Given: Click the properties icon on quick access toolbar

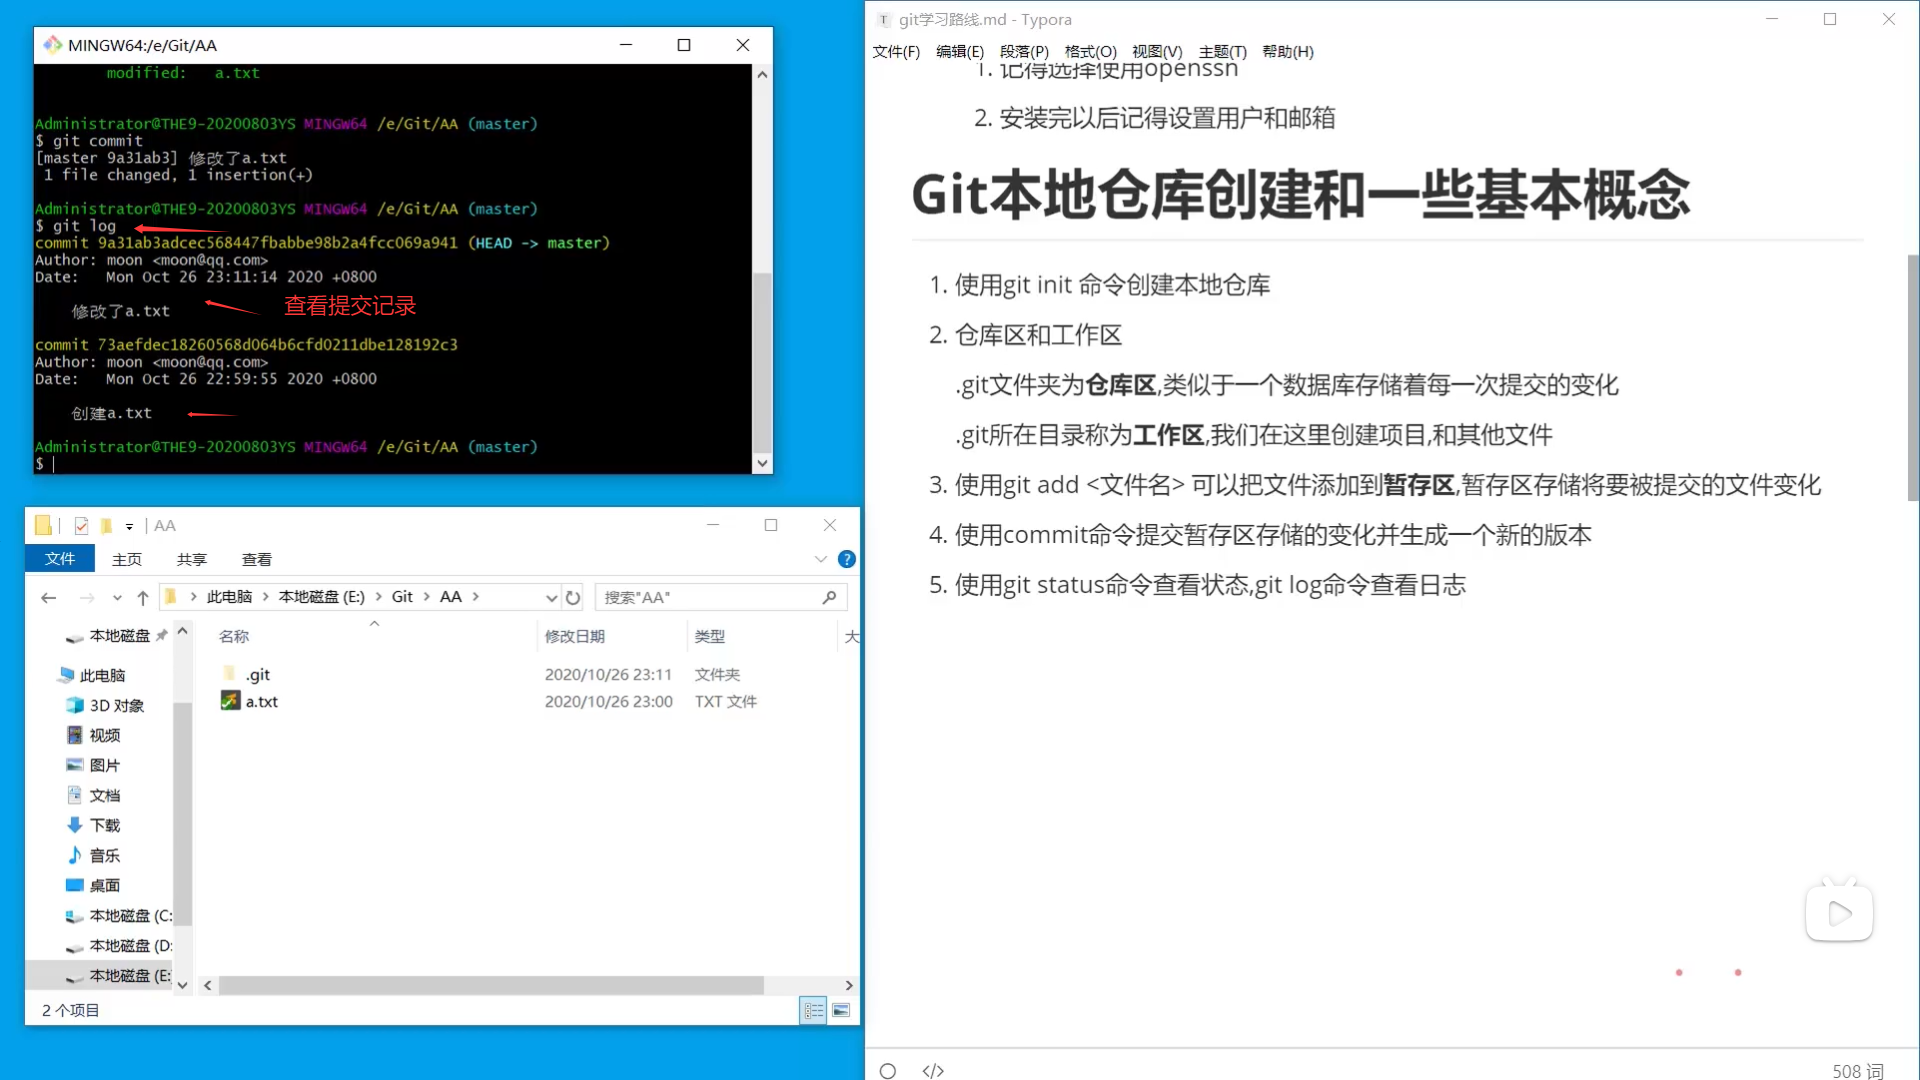Looking at the screenshot, I should click(x=81, y=525).
